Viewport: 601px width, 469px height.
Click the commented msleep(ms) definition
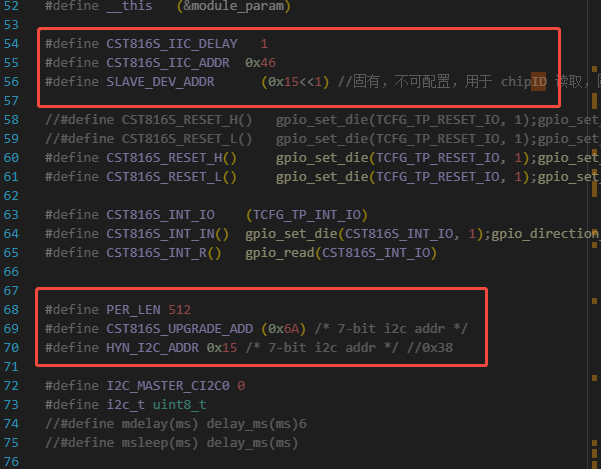pyautogui.click(x=171, y=443)
